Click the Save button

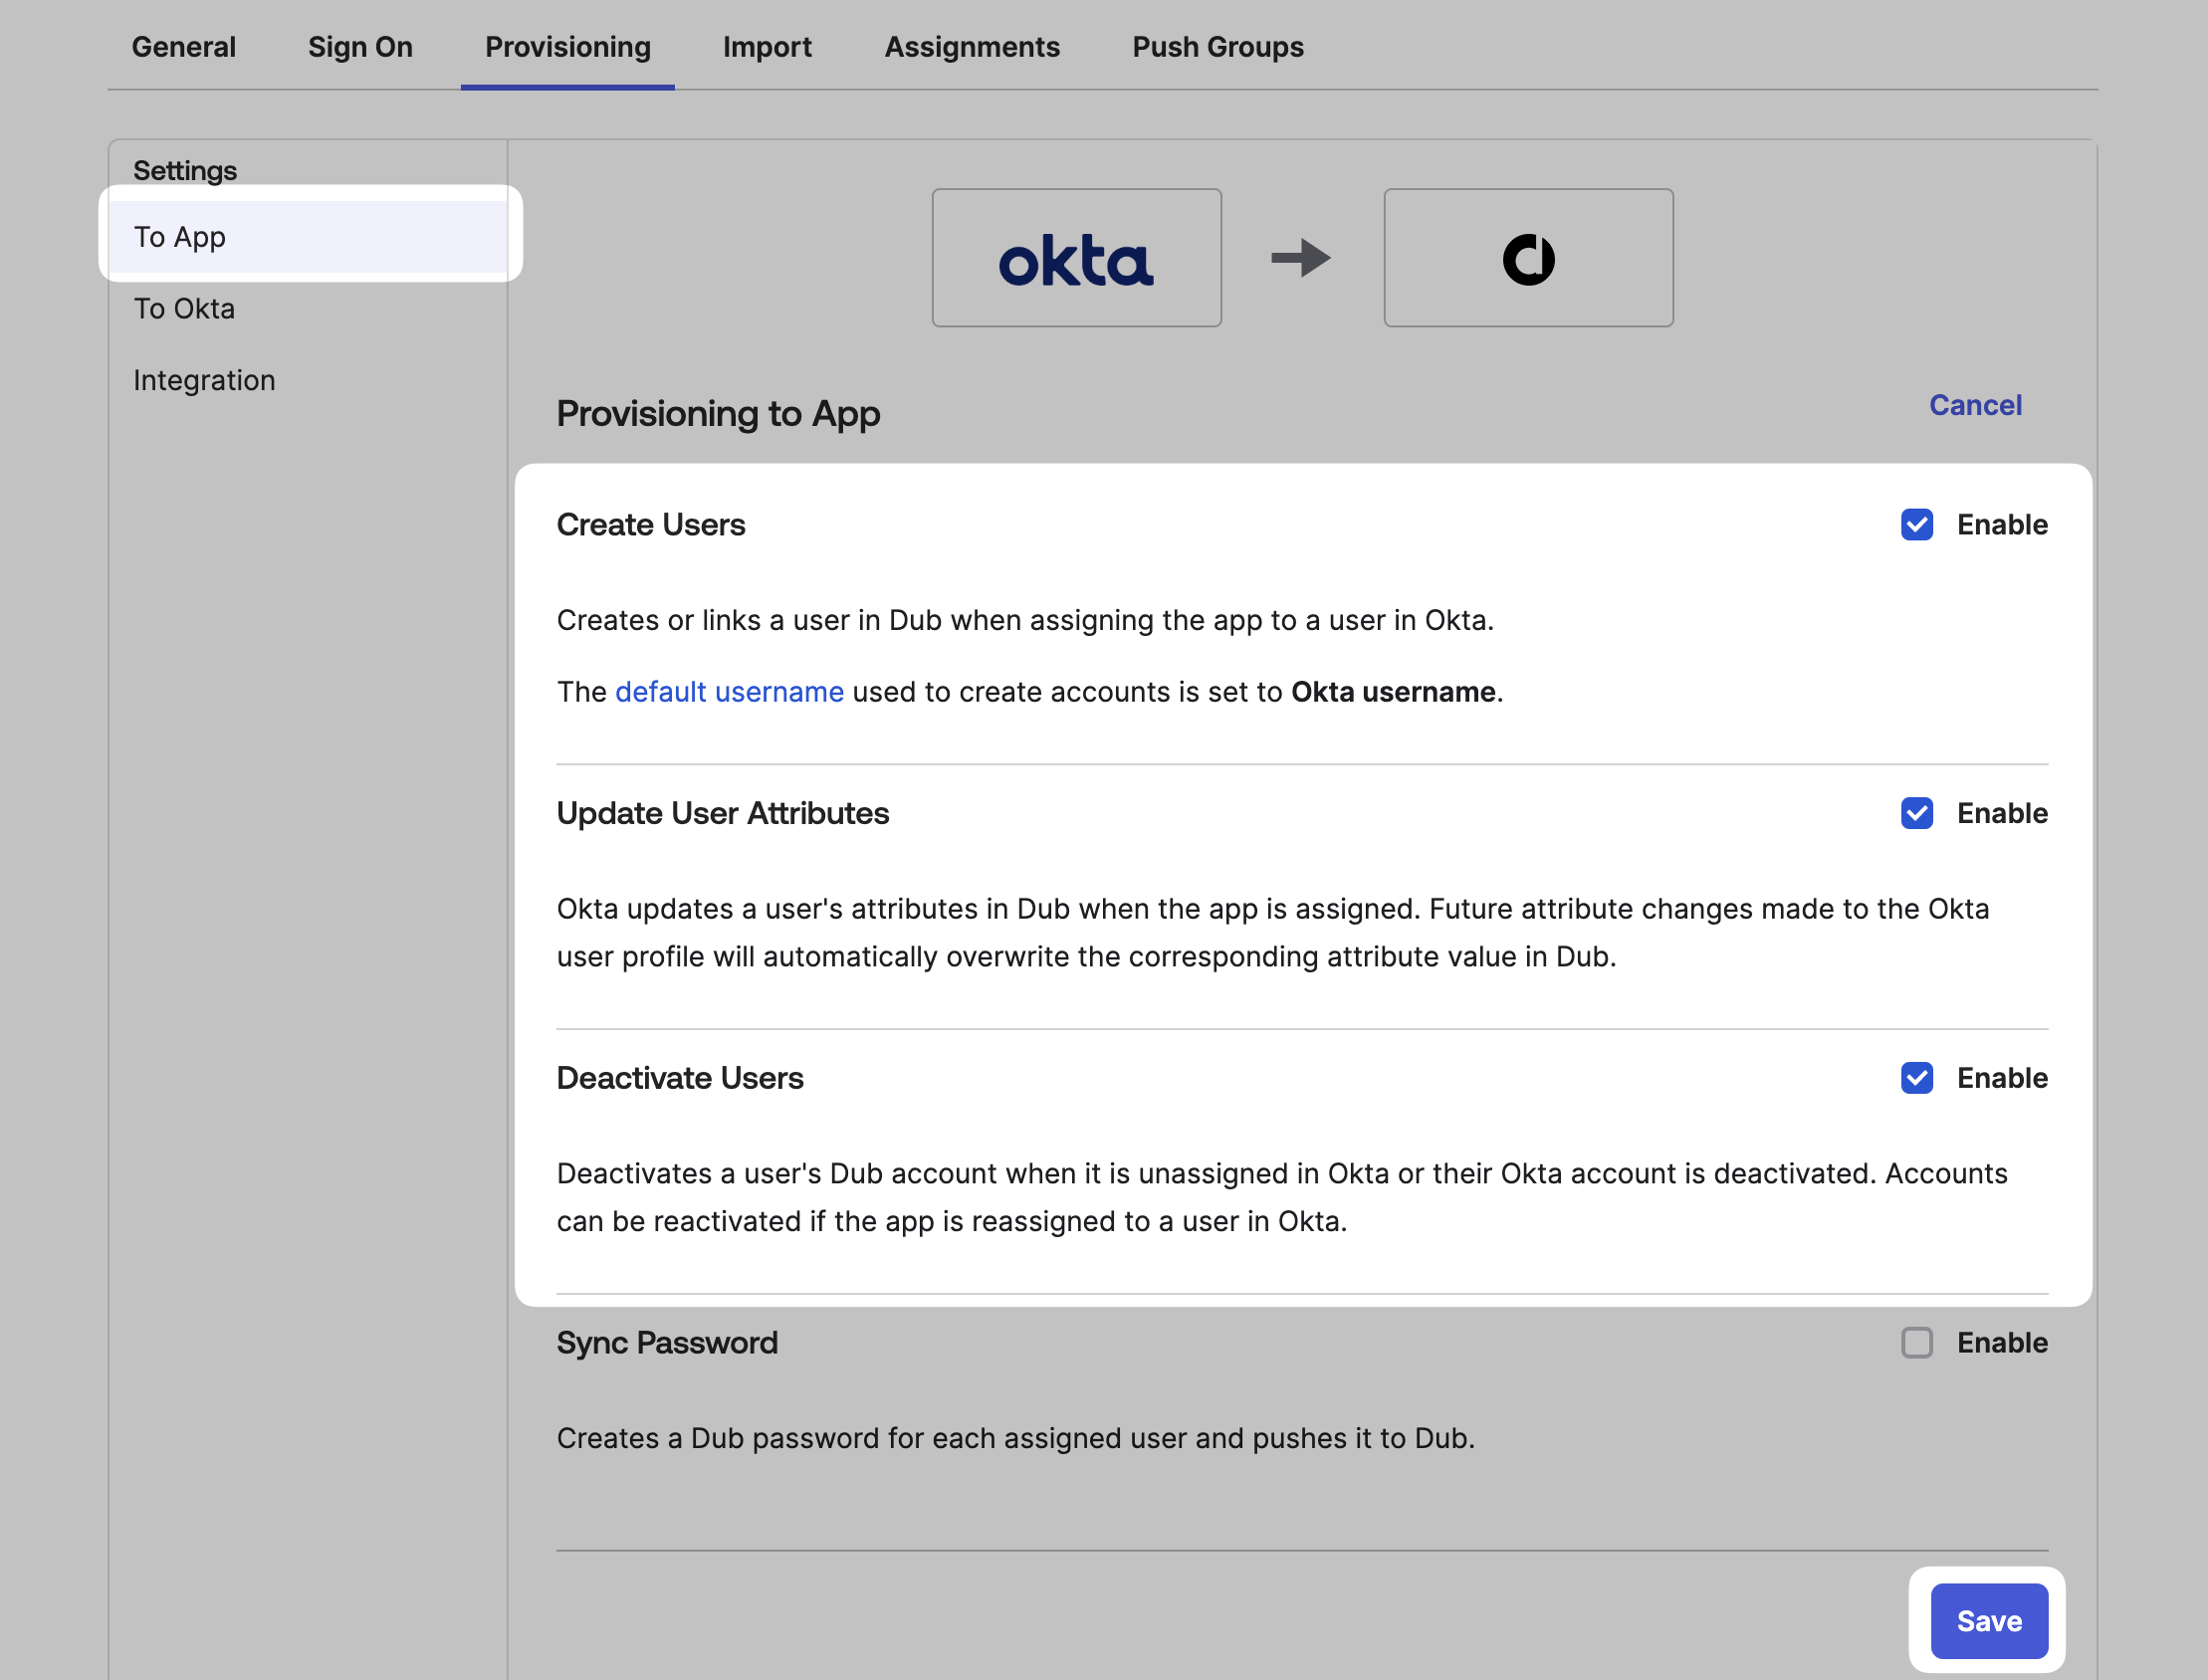coord(1989,1621)
